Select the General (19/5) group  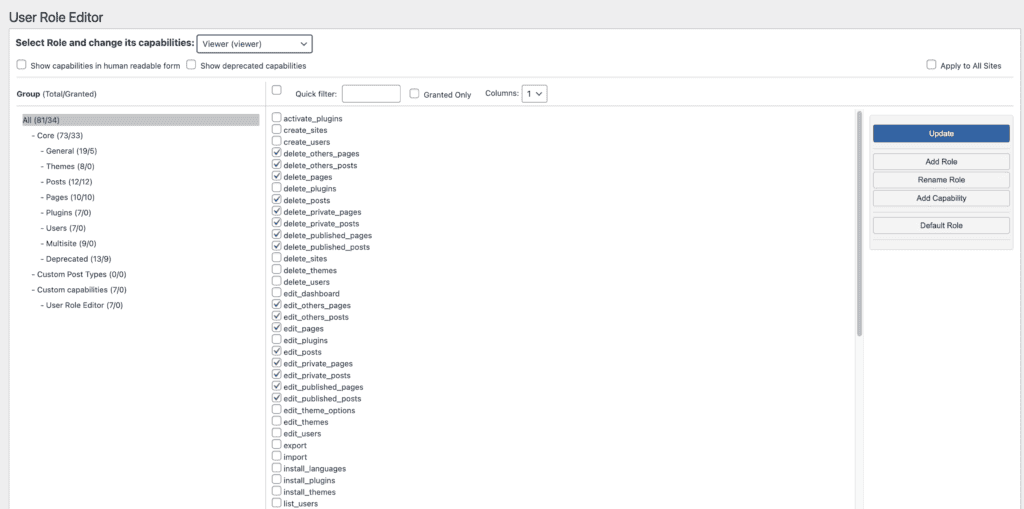coord(71,151)
